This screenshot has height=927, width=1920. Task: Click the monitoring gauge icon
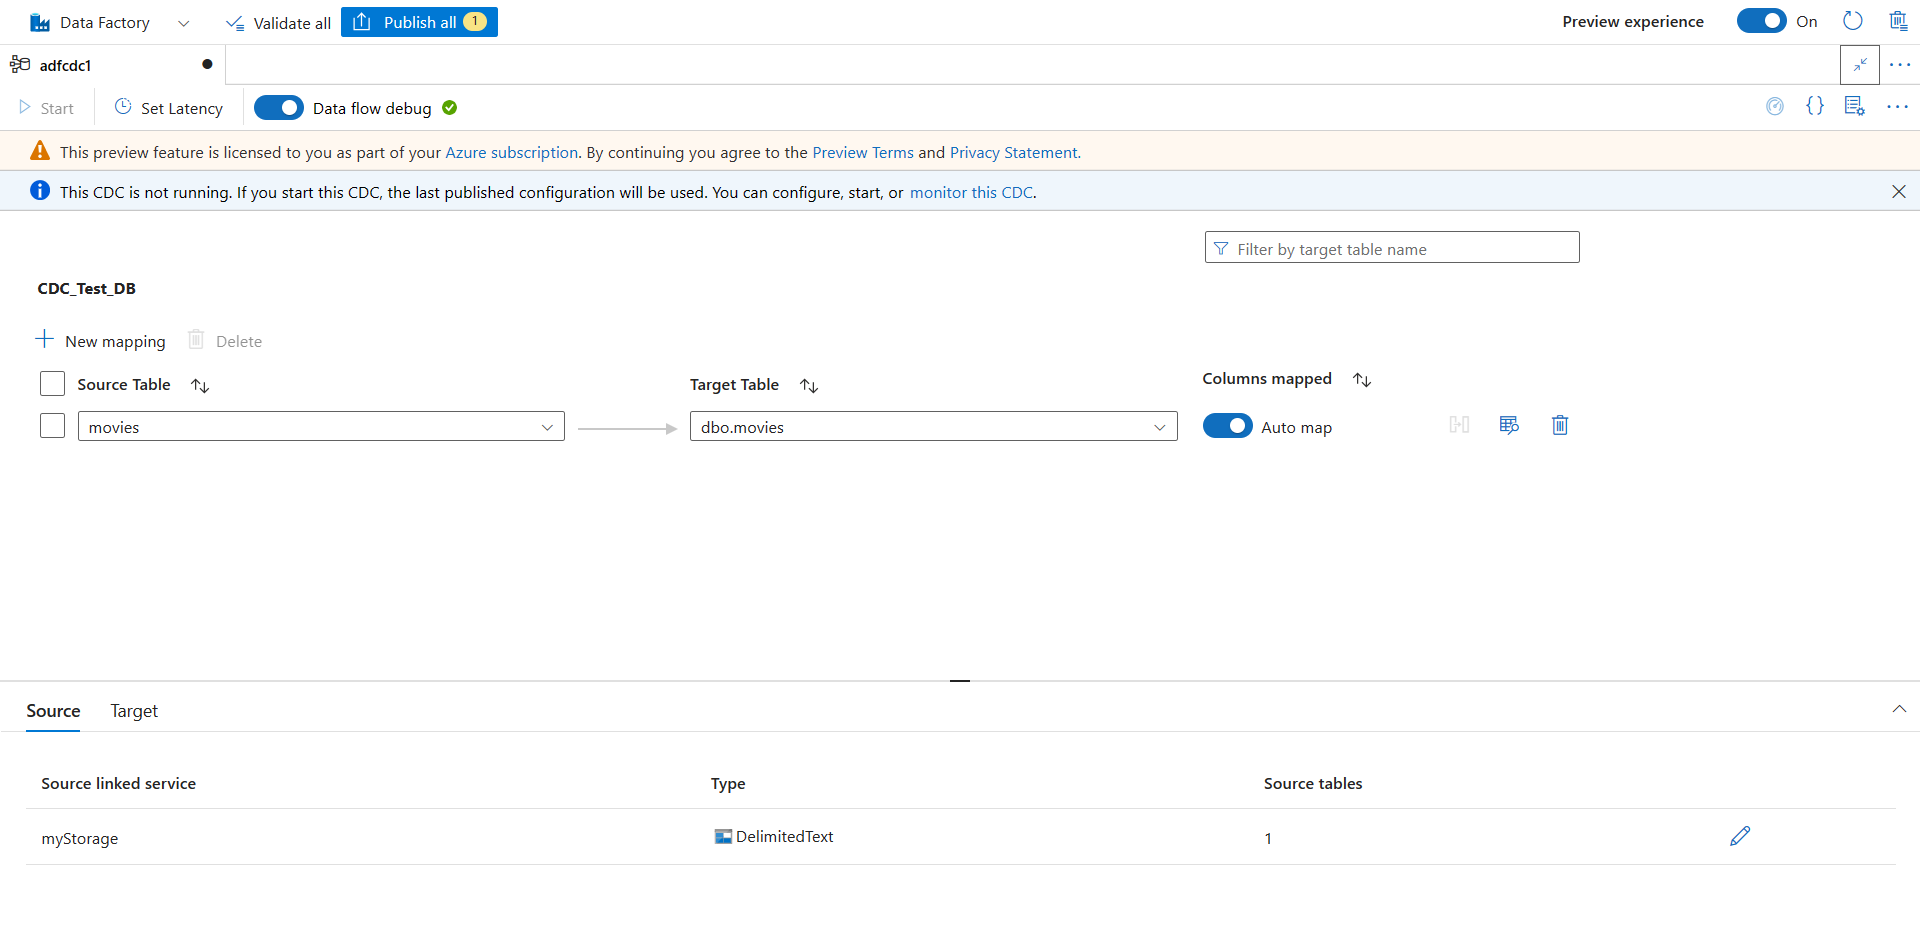point(1775,106)
